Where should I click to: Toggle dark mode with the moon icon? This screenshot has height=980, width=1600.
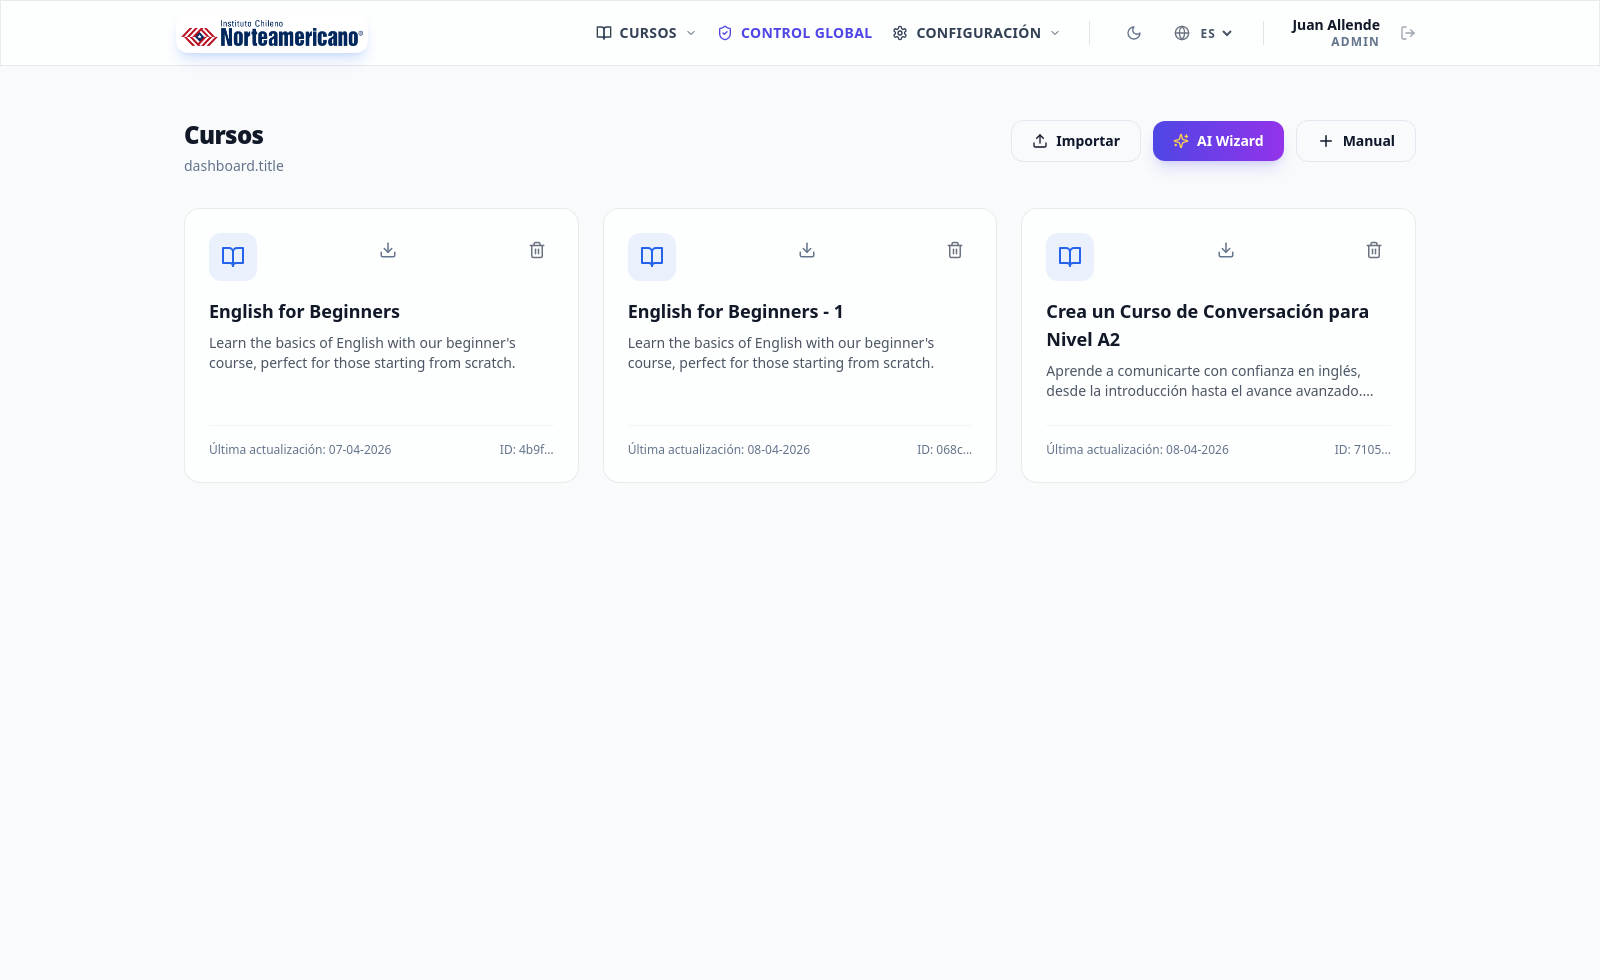pyautogui.click(x=1134, y=33)
